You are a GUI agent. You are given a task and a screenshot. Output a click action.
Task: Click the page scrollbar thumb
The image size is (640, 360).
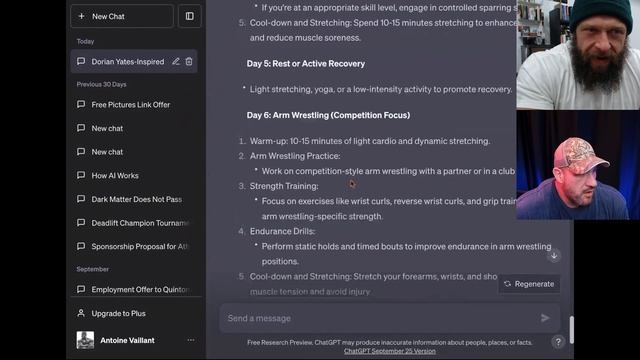tap(571, 330)
